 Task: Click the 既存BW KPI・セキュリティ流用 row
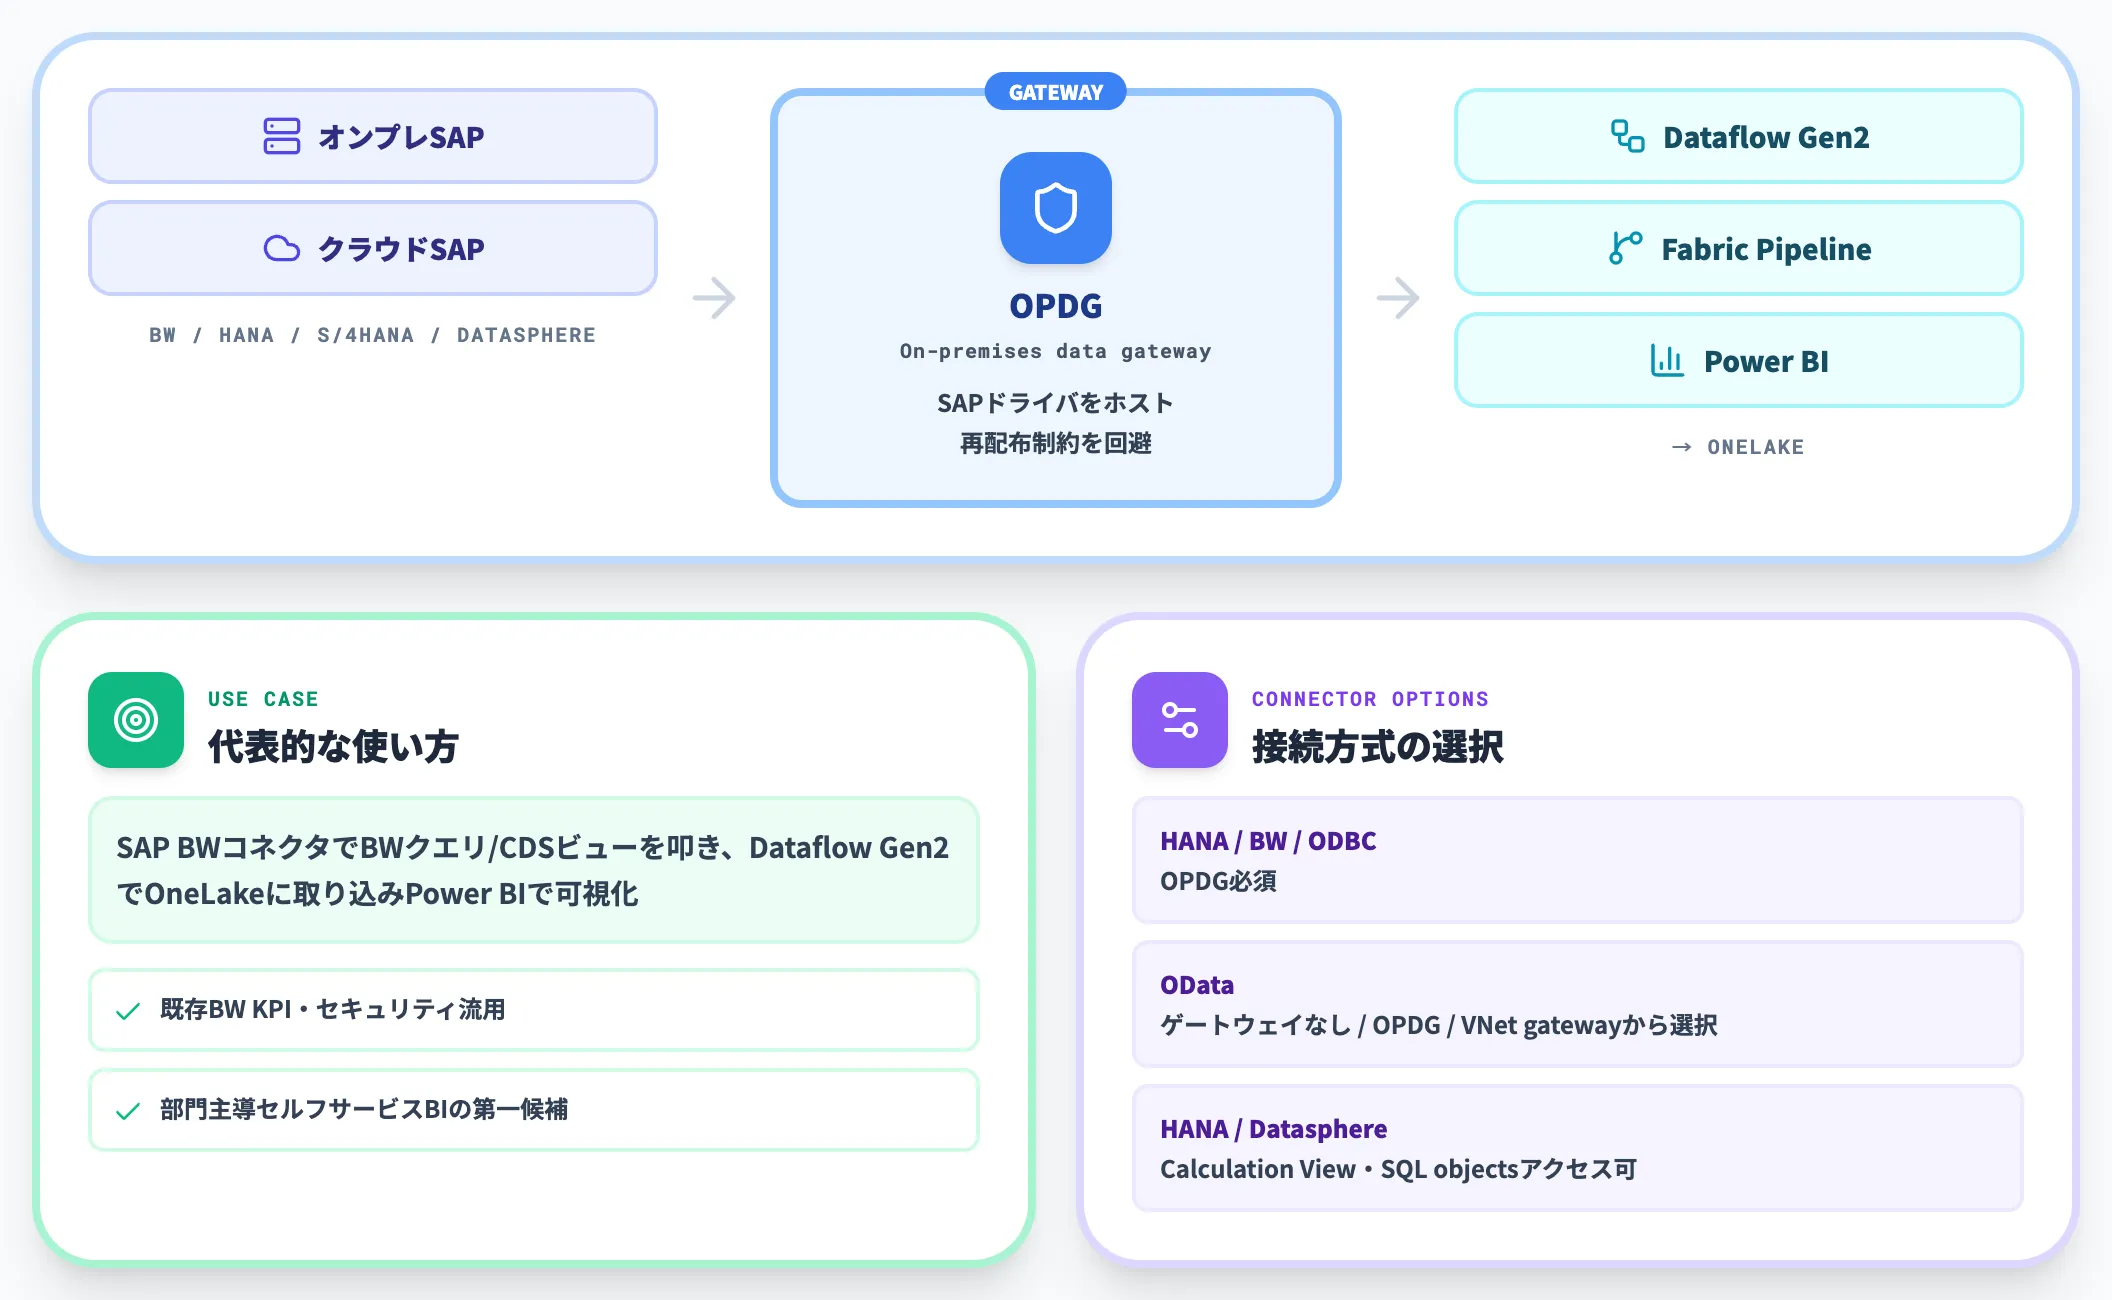click(x=534, y=1010)
